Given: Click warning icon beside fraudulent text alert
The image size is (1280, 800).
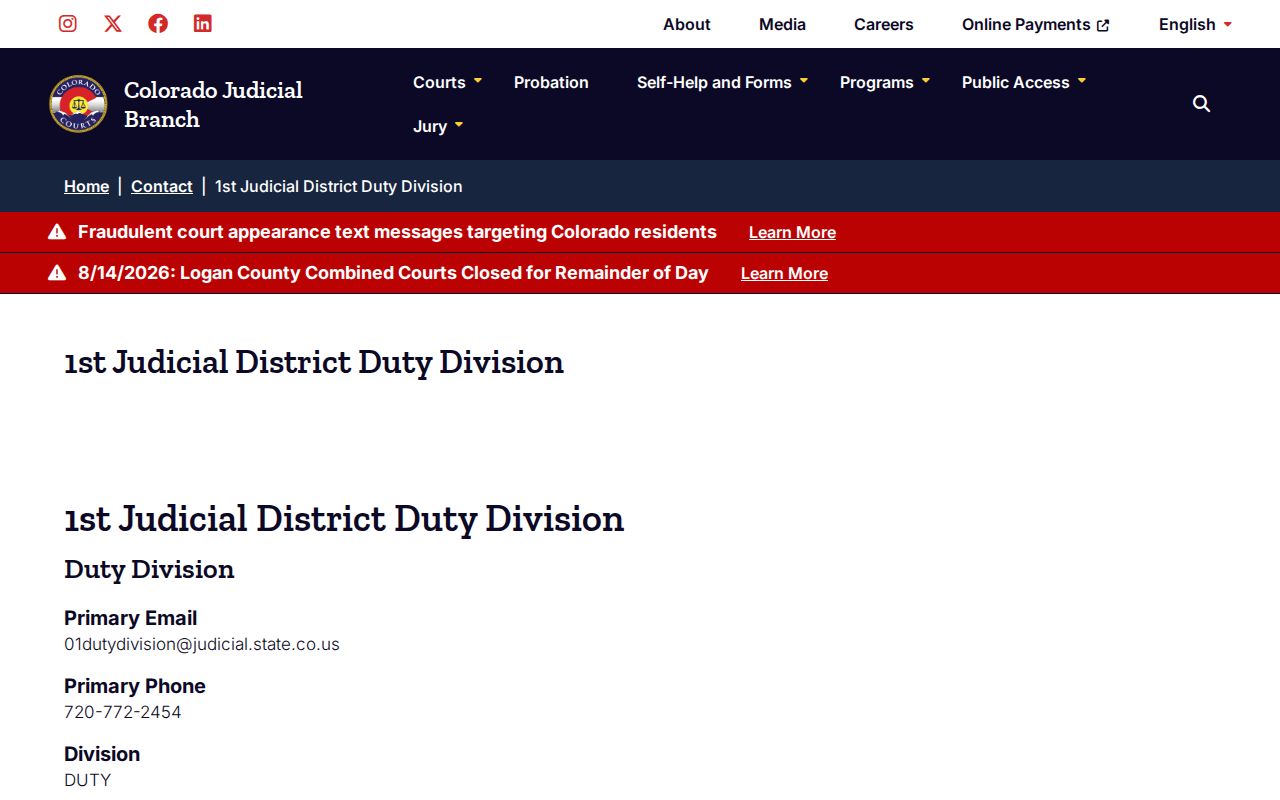Looking at the screenshot, I should [x=57, y=232].
